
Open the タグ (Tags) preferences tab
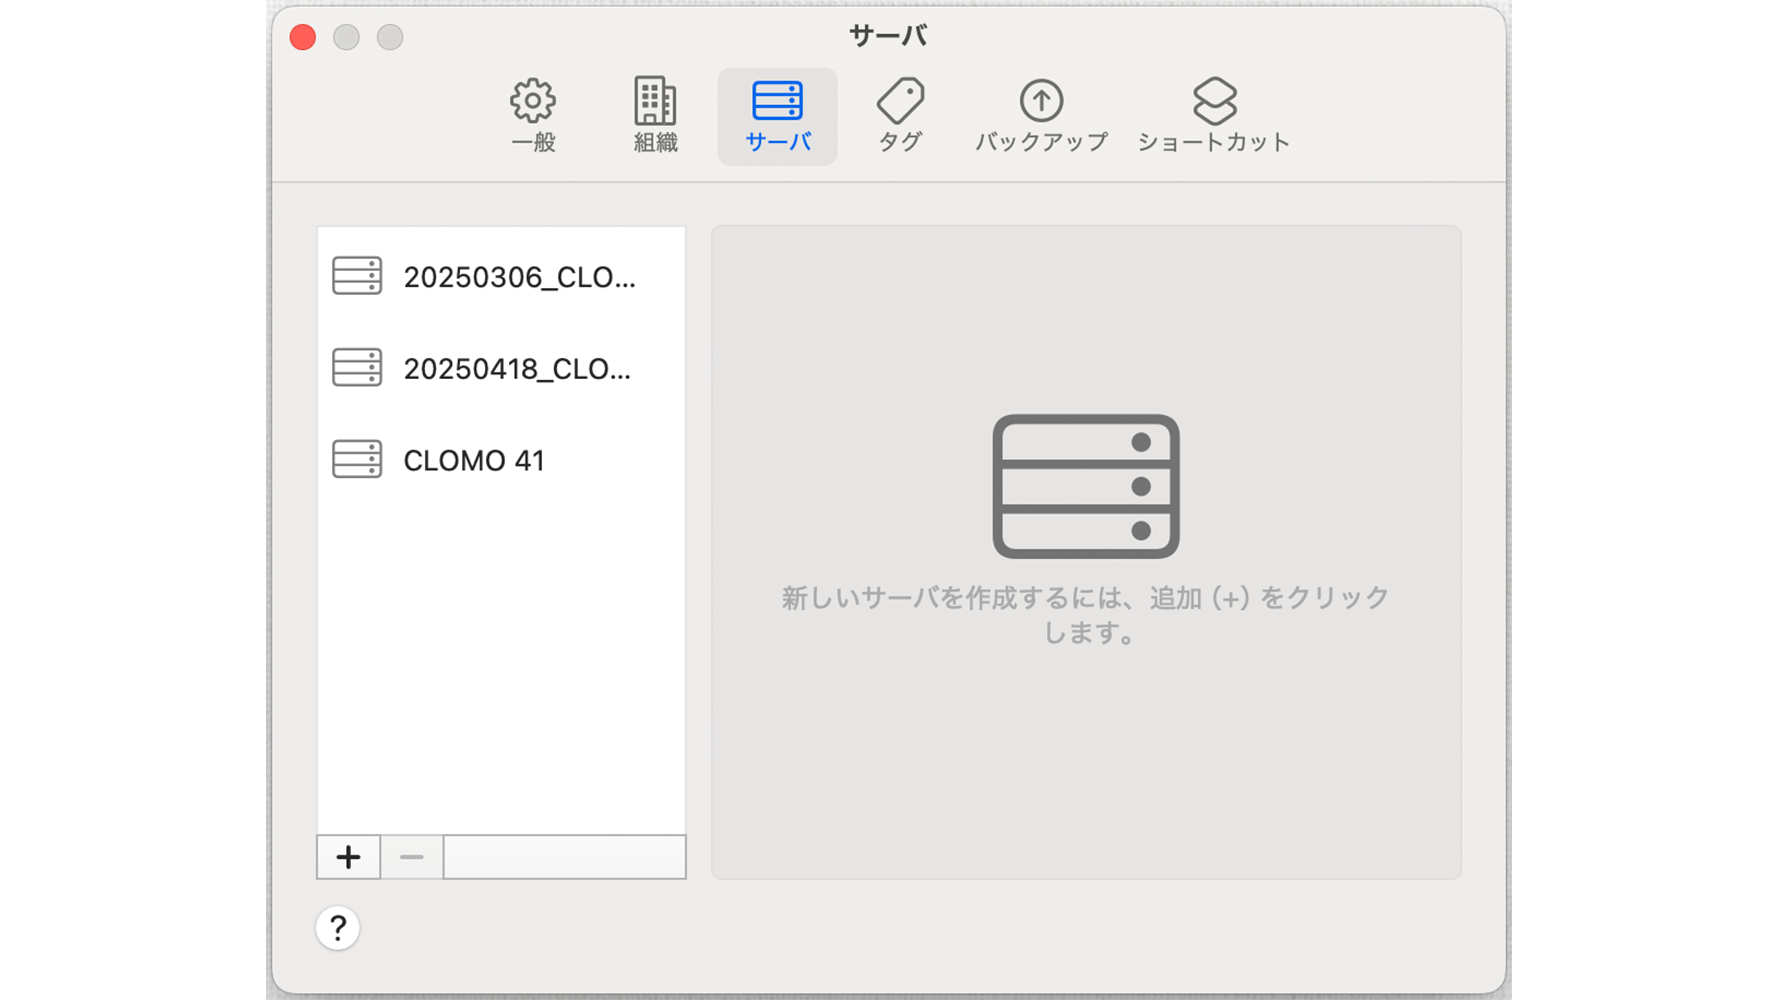(x=900, y=115)
